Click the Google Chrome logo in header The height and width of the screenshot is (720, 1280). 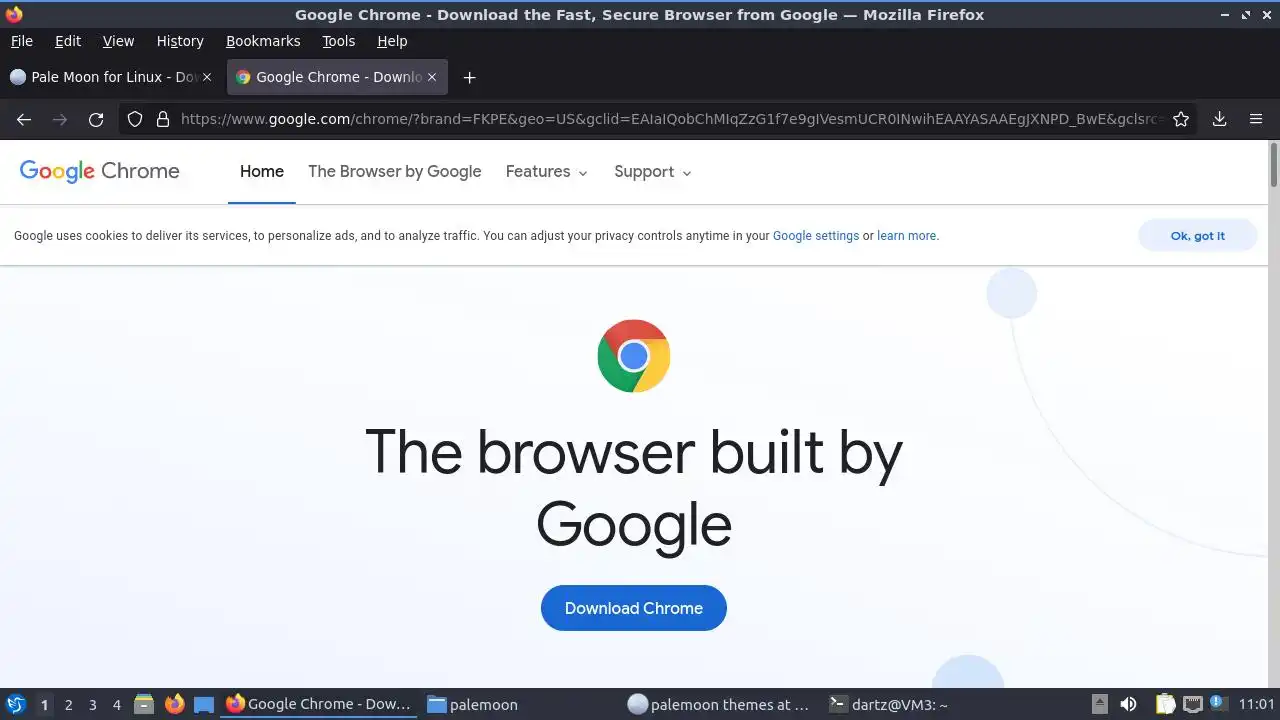coord(100,171)
